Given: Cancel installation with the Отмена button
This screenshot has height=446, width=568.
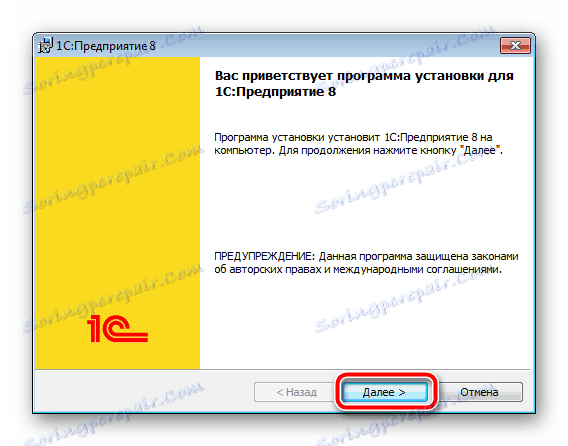Looking at the screenshot, I should [479, 392].
